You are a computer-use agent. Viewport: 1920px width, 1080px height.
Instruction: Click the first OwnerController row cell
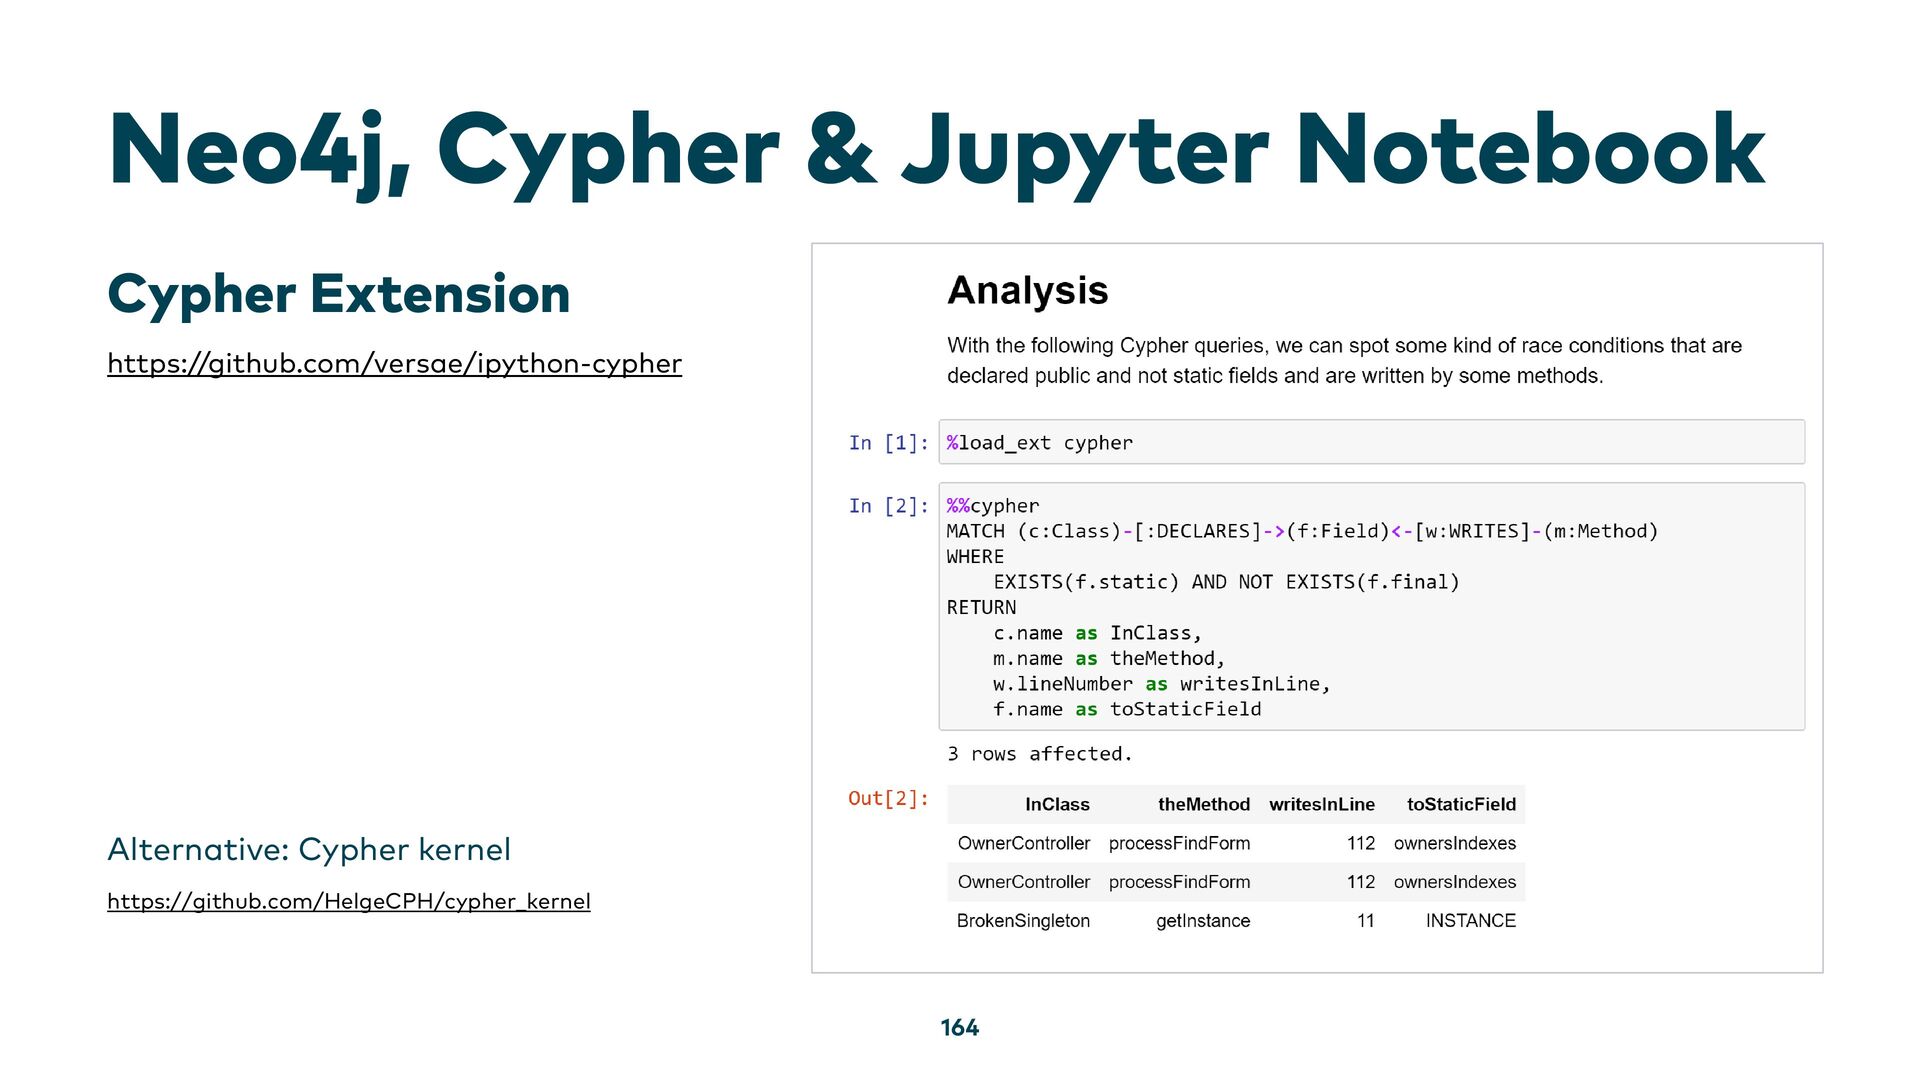point(1023,844)
